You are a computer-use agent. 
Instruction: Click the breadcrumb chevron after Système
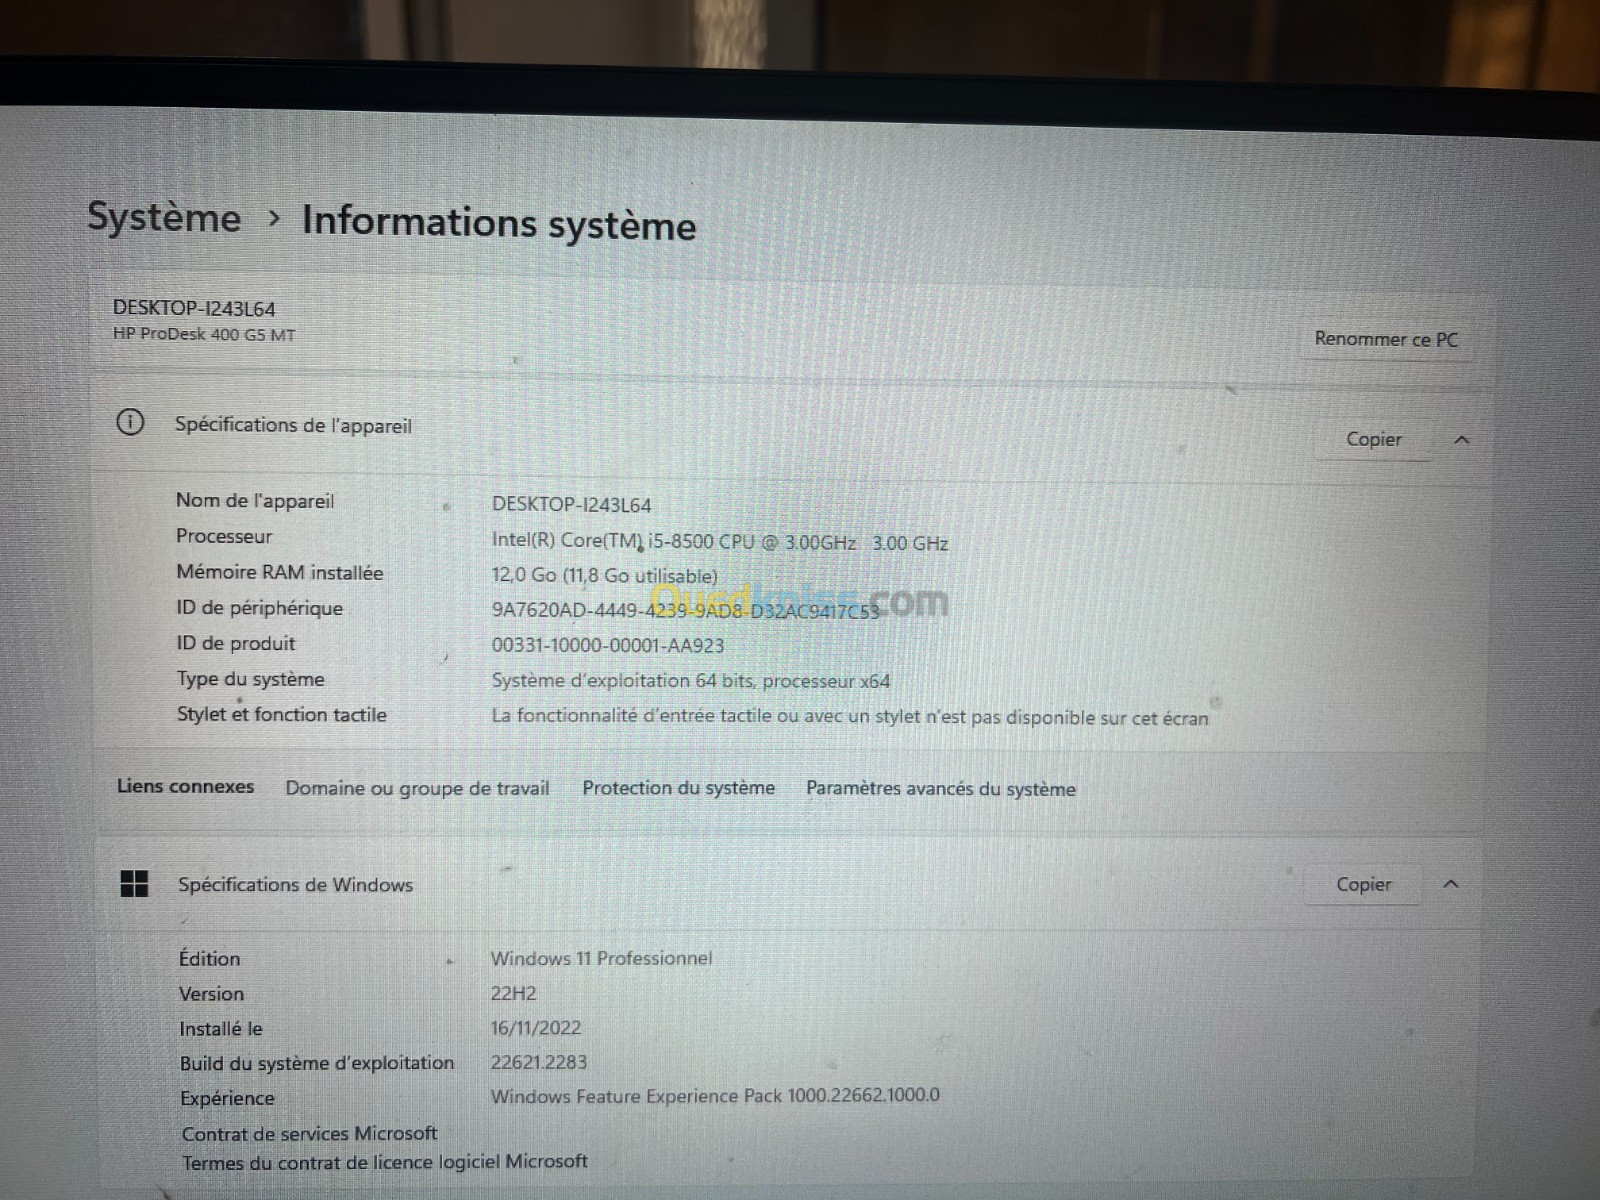coord(274,217)
